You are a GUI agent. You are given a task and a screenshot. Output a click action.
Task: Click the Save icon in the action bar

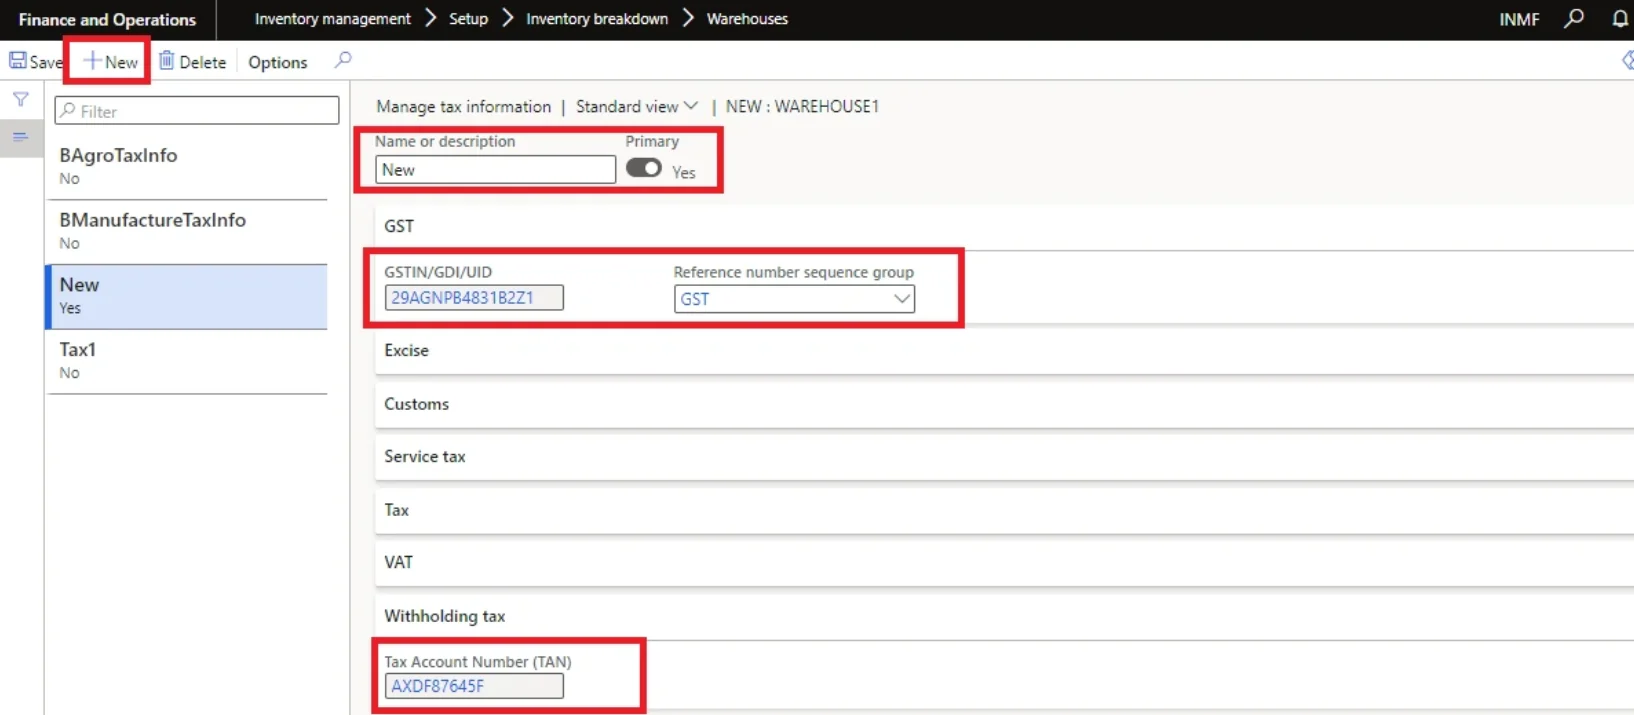(18, 61)
